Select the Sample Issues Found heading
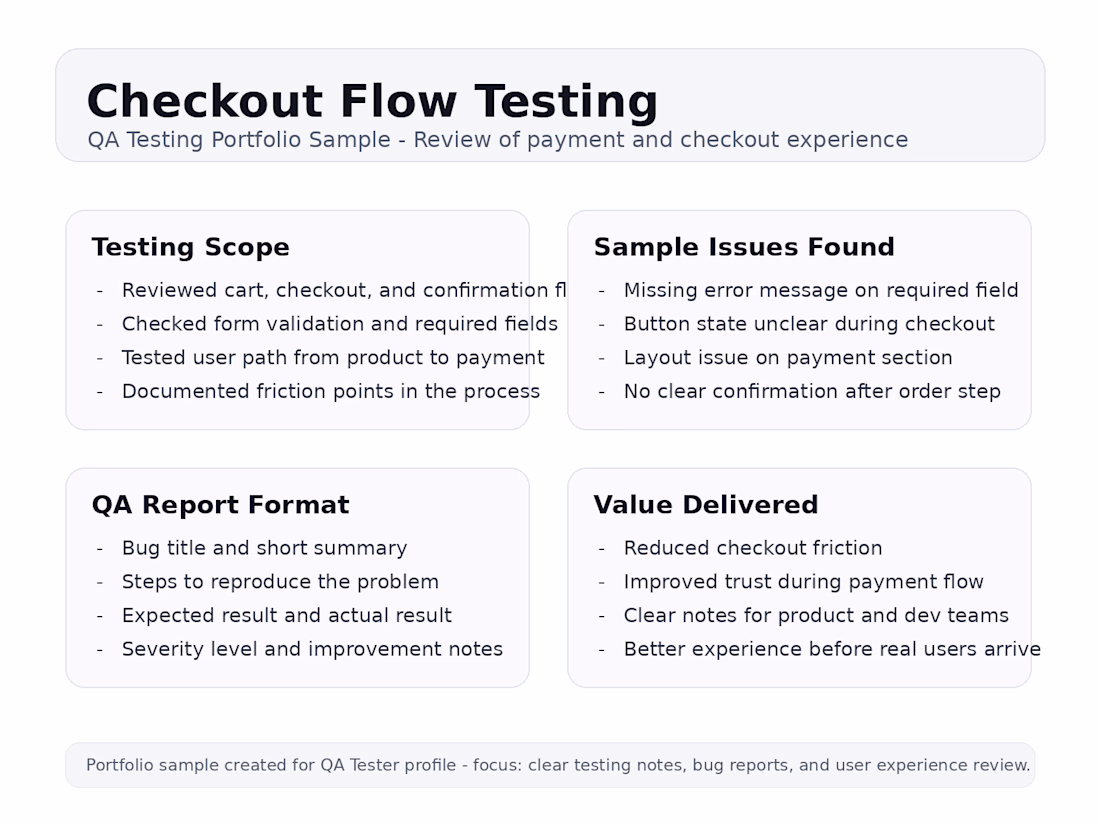Screen dimensions: 1100x825 (x=744, y=247)
